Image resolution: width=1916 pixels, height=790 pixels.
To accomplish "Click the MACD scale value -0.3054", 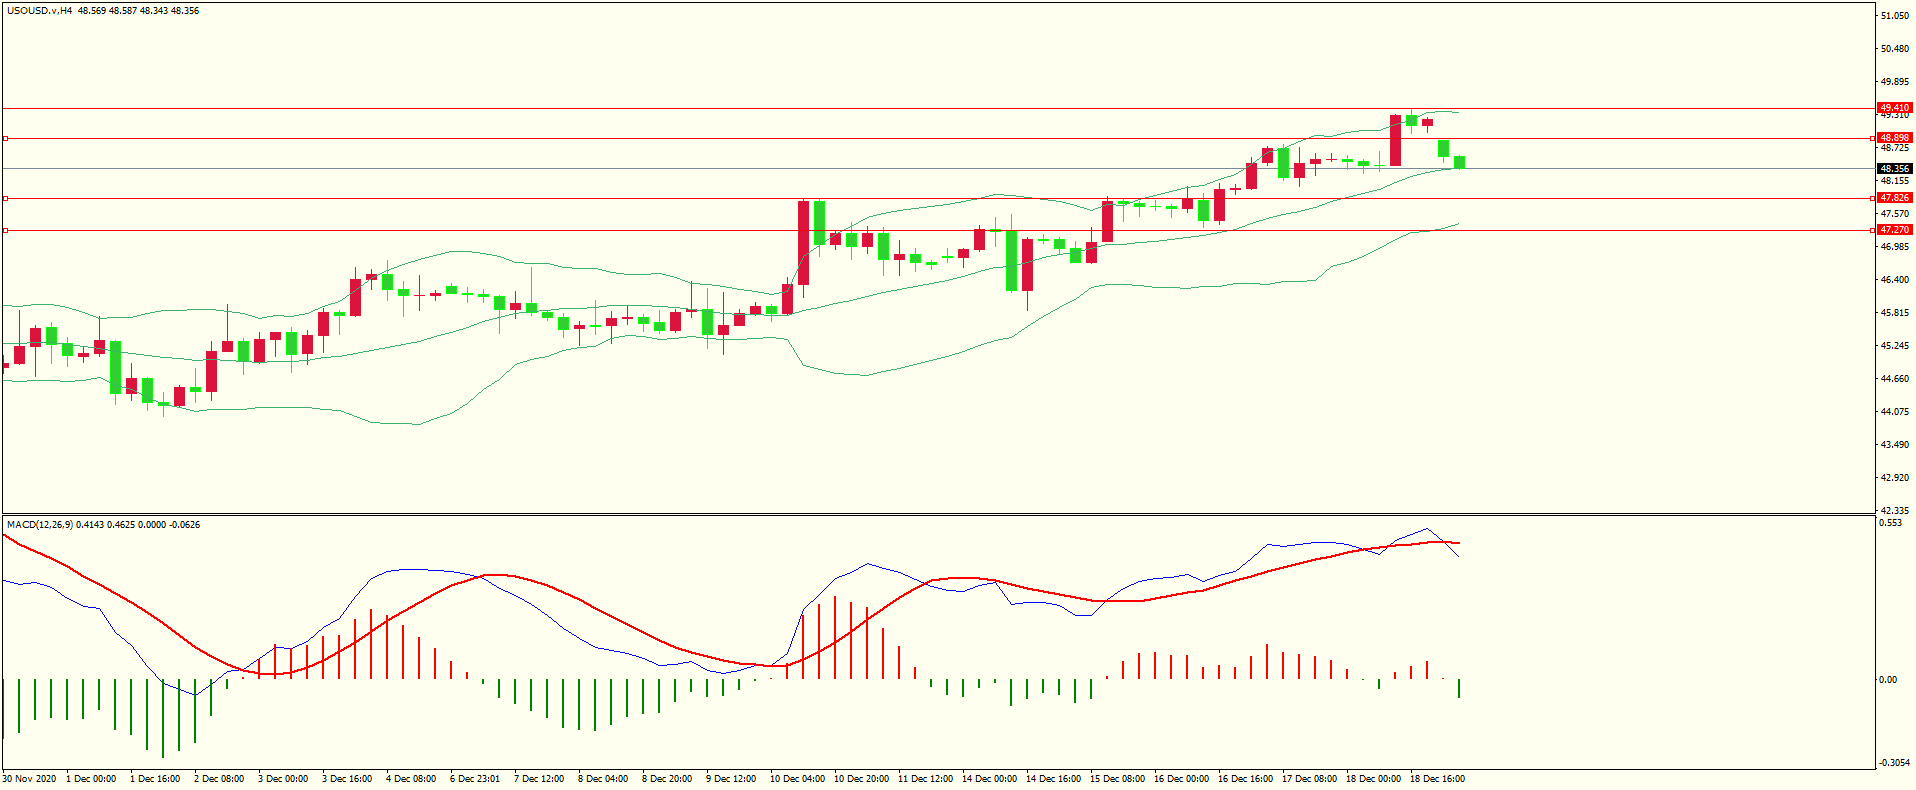I will 1893,762.
